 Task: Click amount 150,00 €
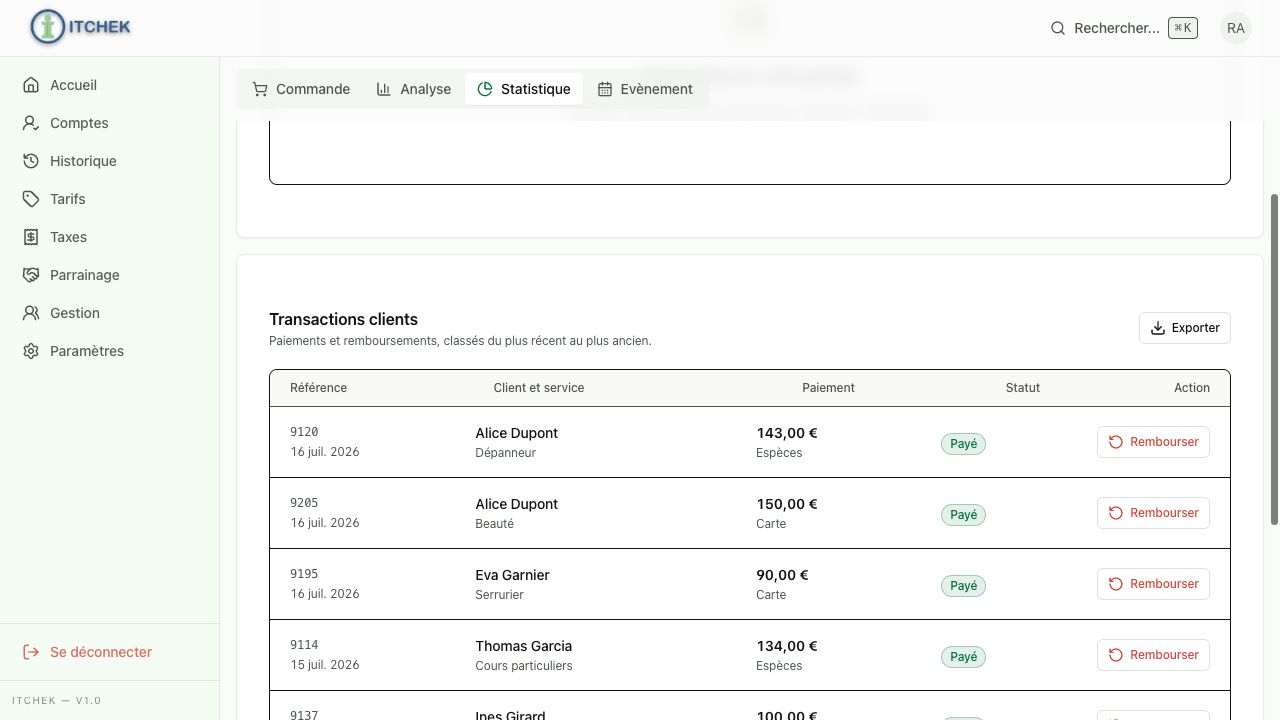(x=787, y=504)
